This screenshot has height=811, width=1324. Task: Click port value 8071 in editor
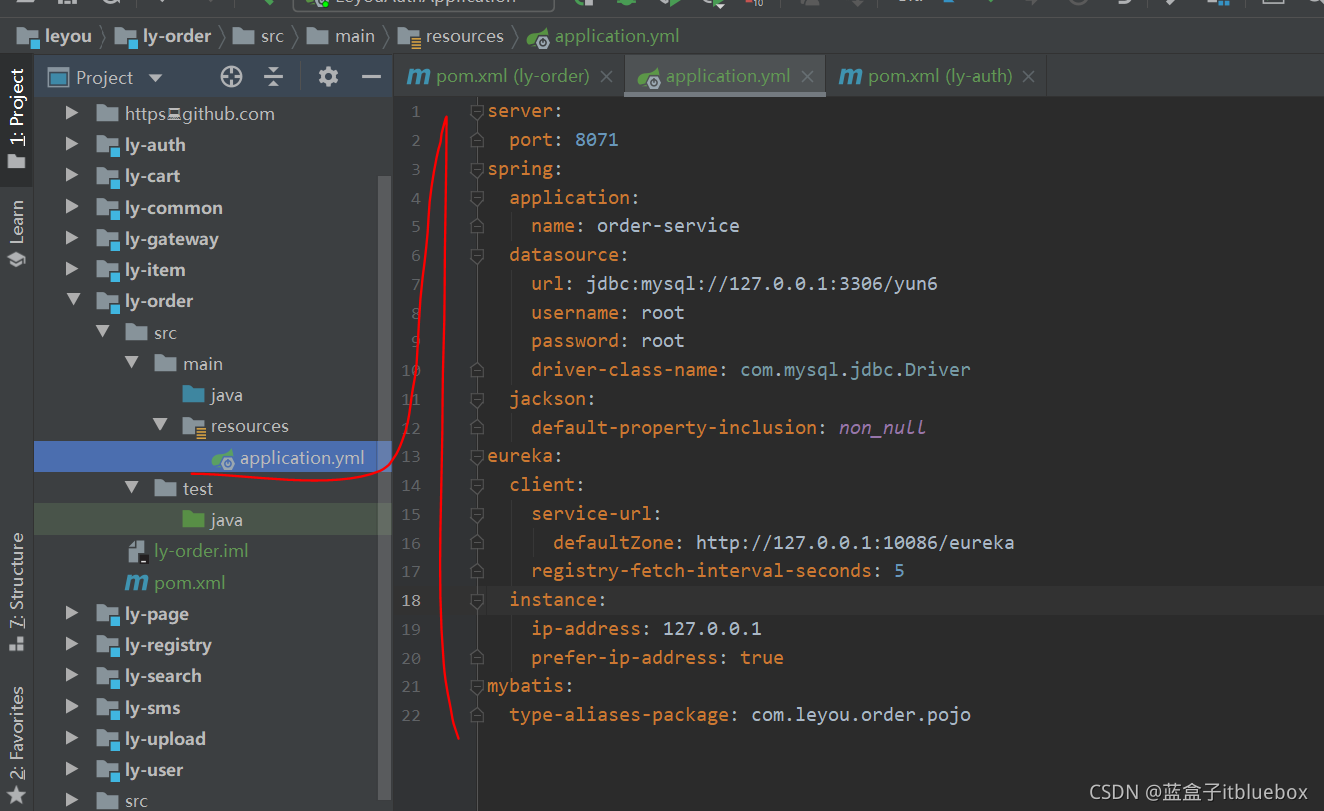click(597, 140)
